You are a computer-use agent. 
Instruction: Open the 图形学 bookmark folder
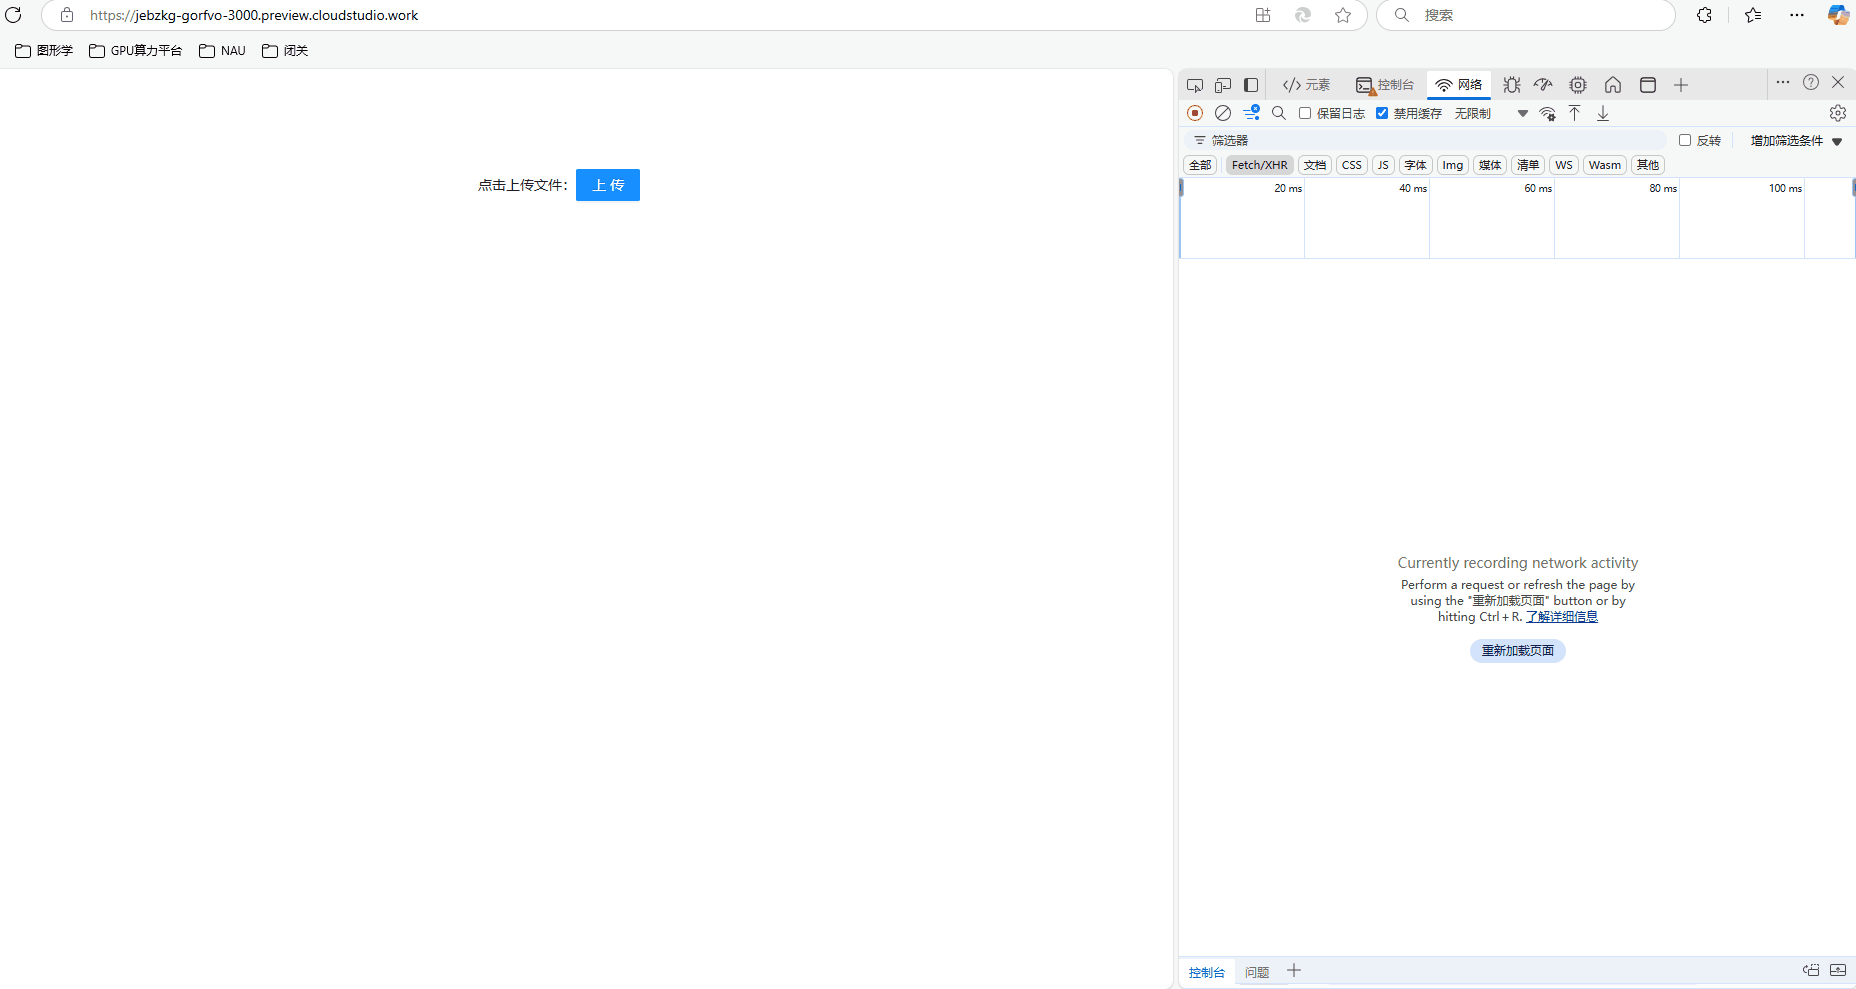click(44, 51)
